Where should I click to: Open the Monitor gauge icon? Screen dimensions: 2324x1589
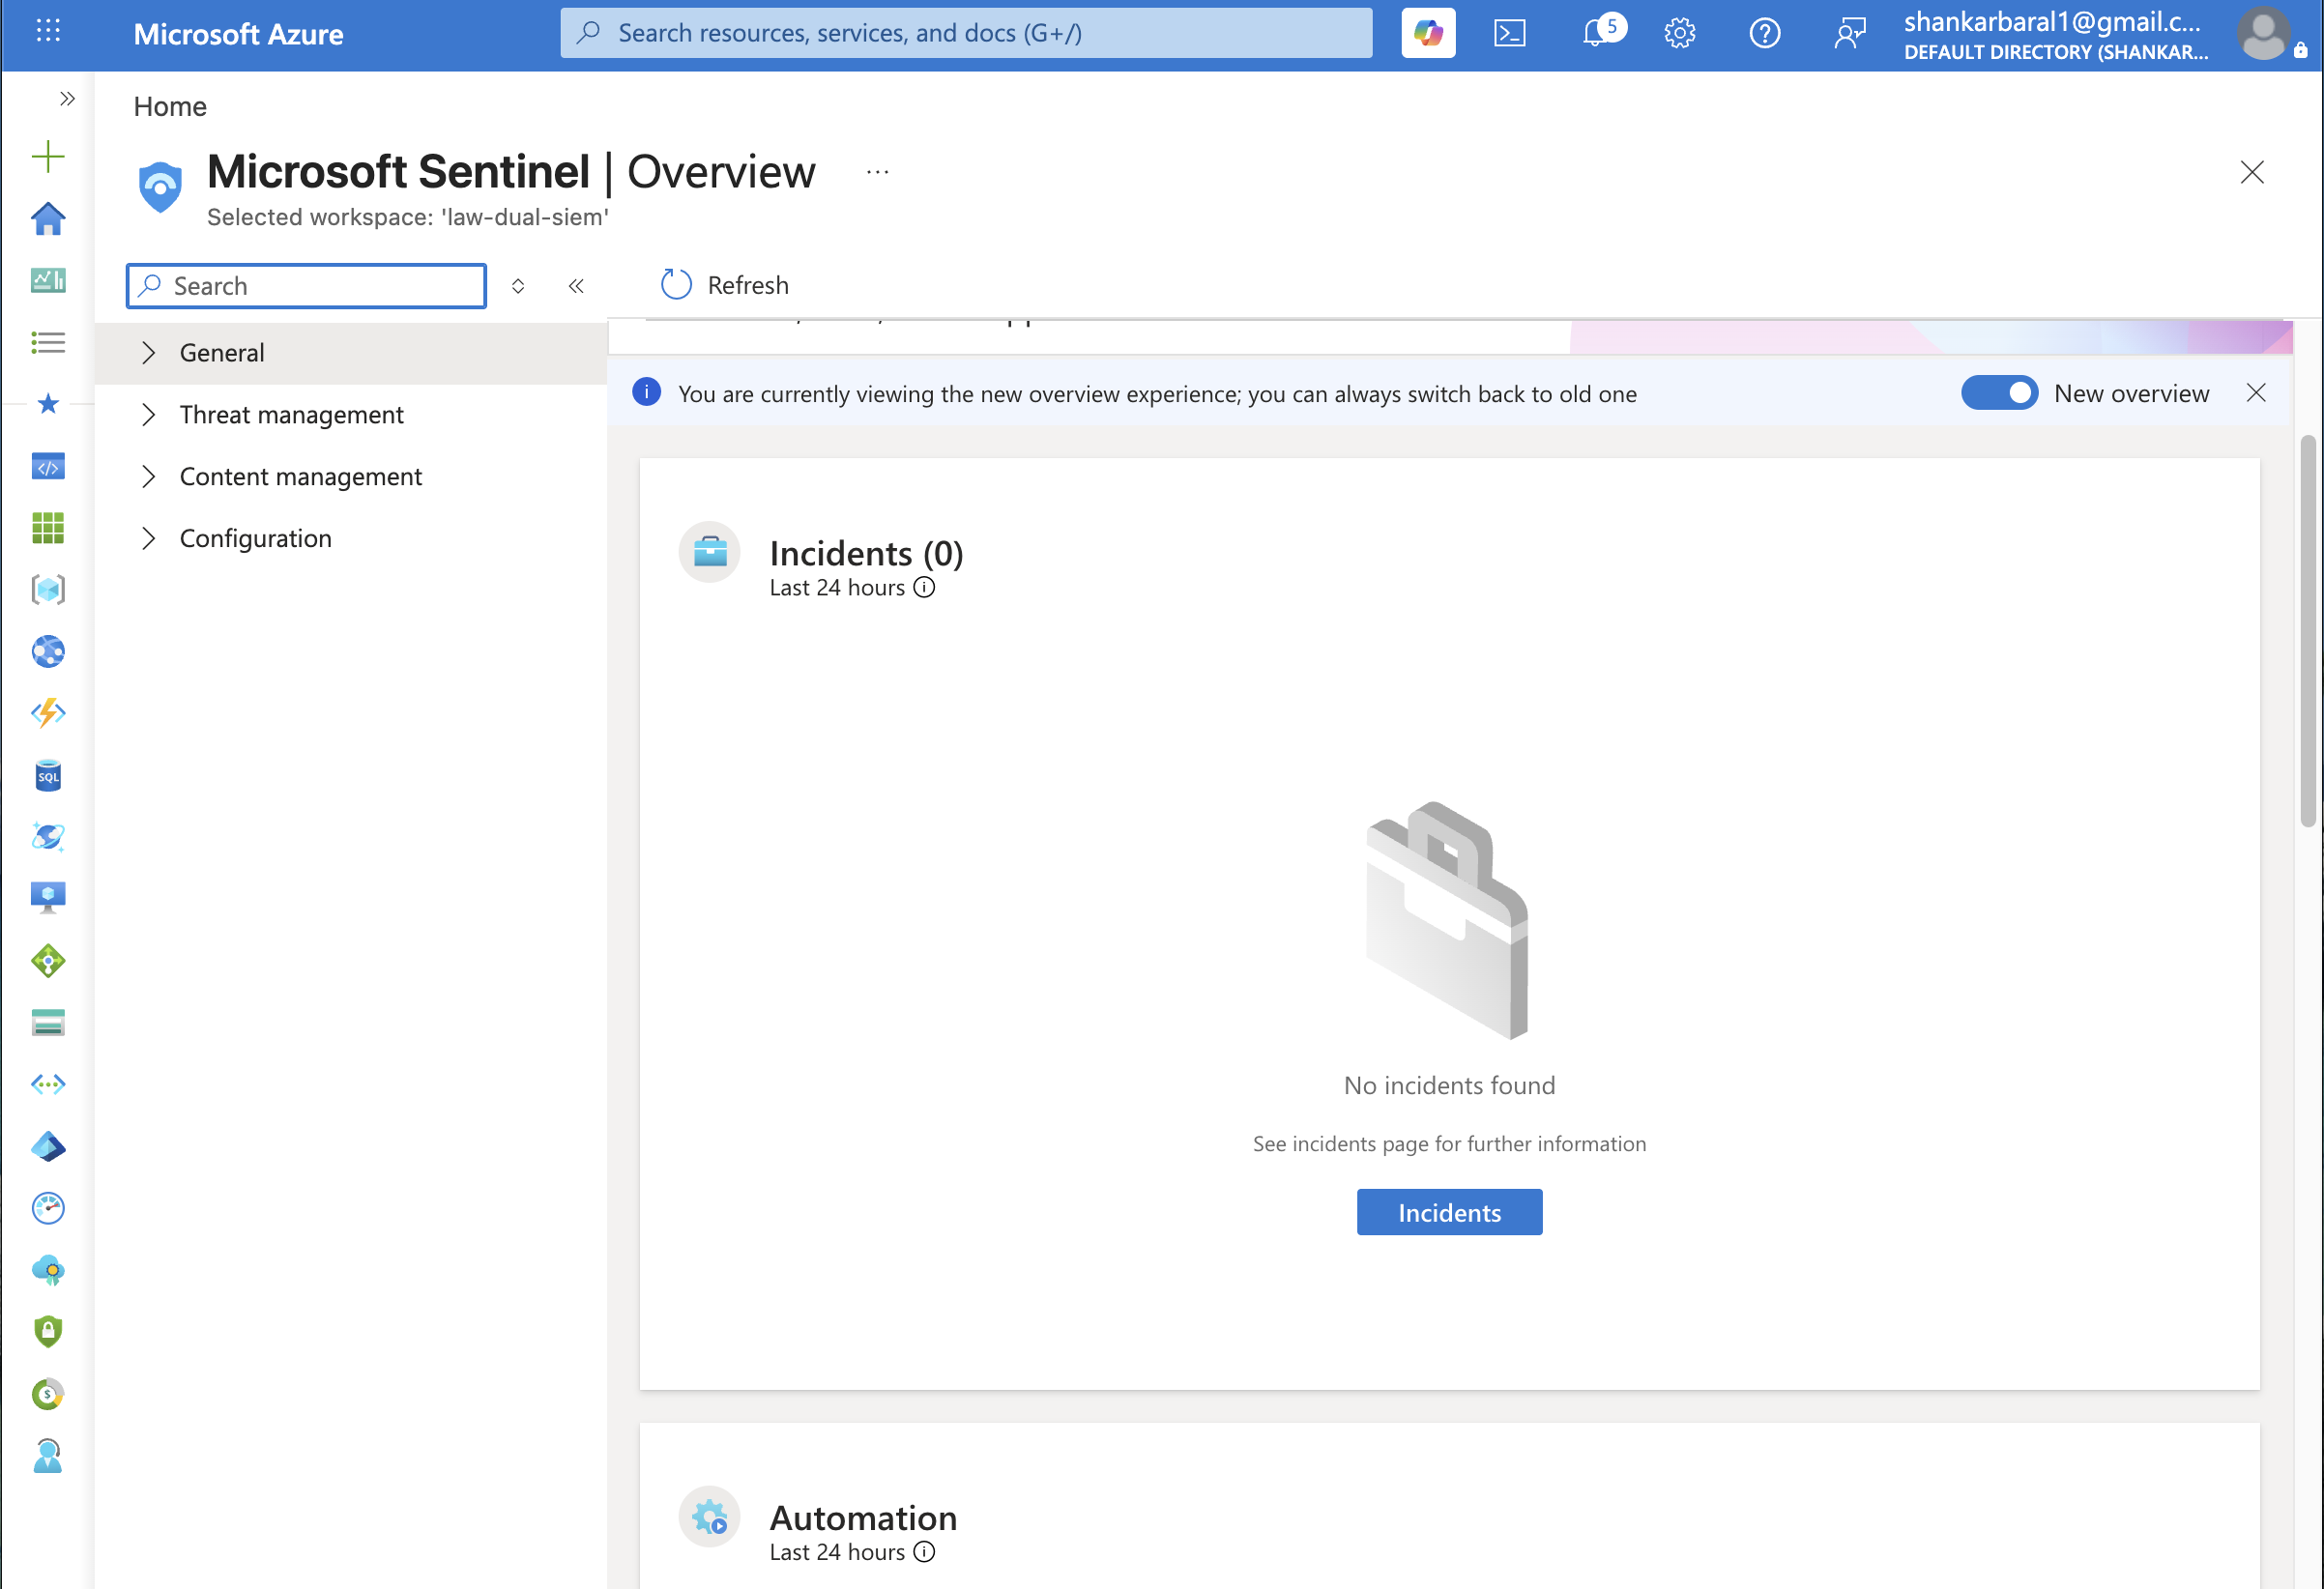(x=48, y=1208)
